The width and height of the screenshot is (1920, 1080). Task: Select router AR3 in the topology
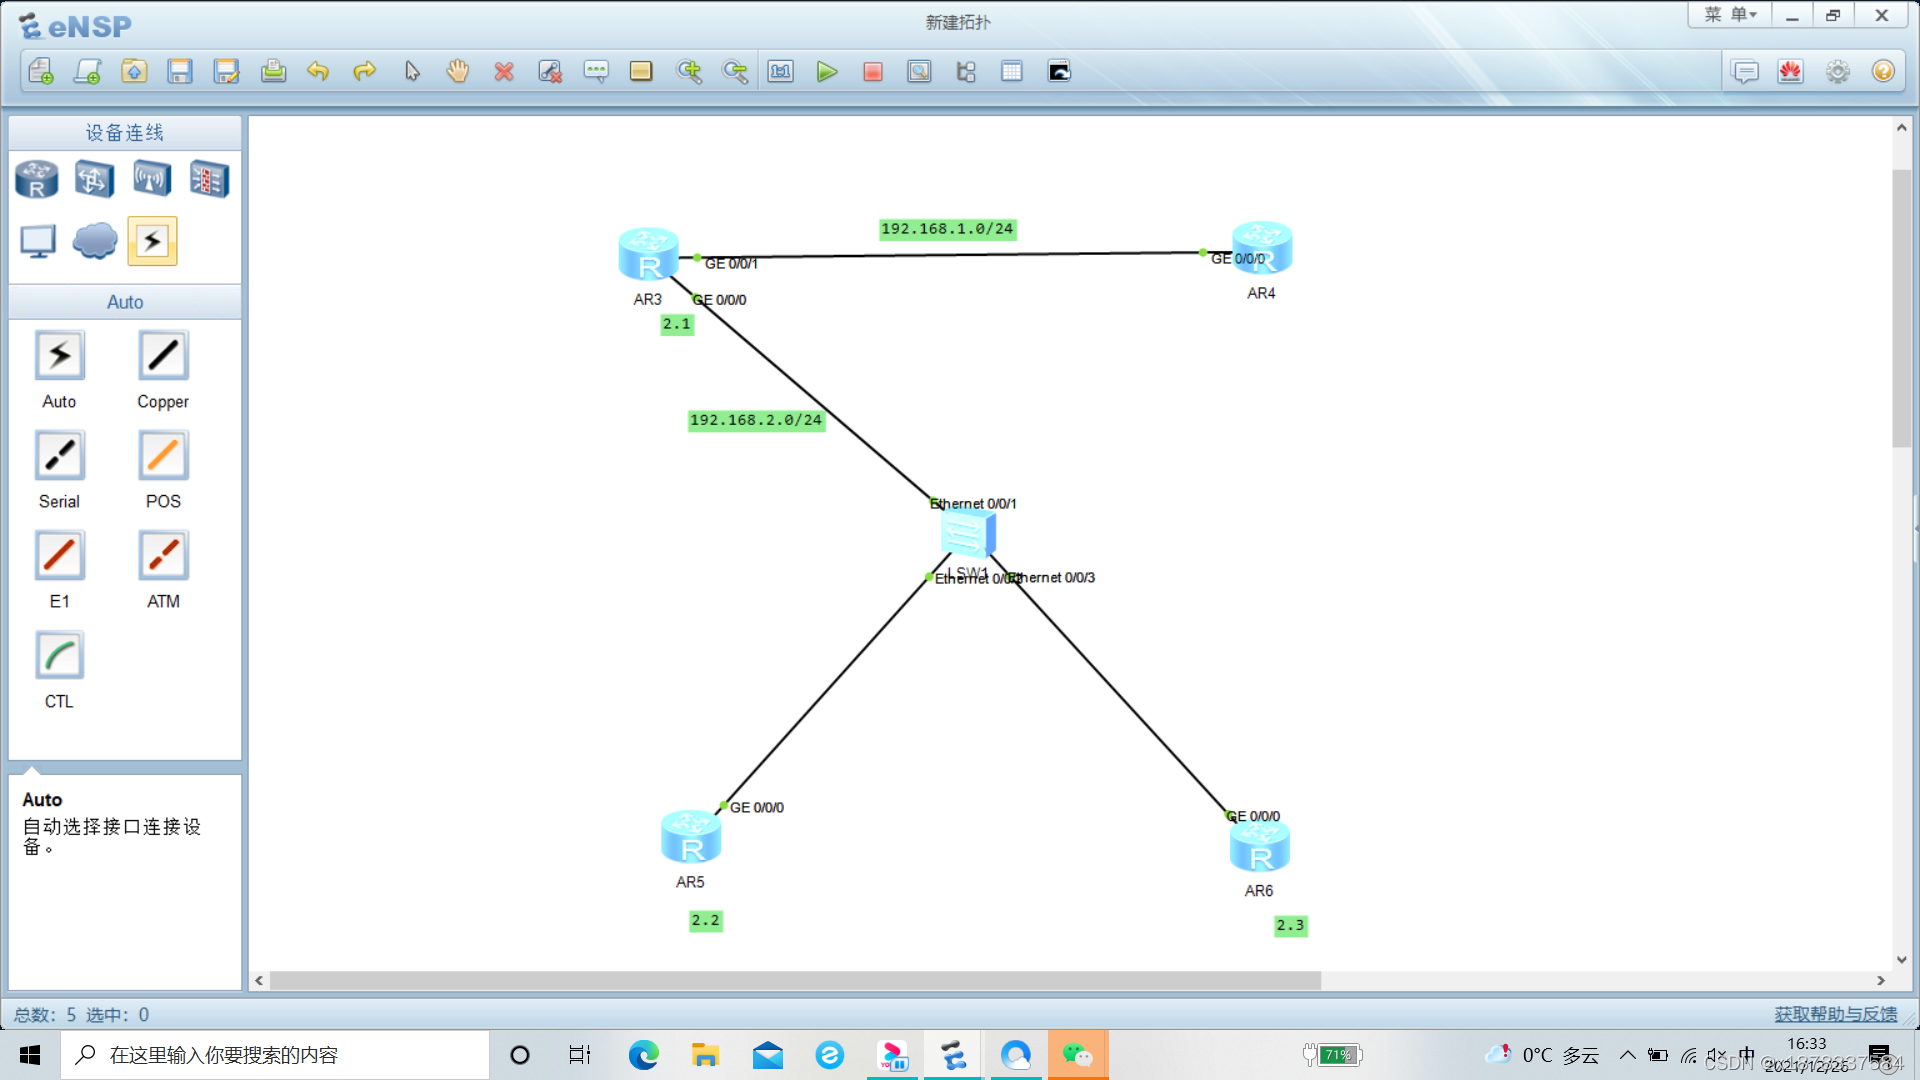648,254
